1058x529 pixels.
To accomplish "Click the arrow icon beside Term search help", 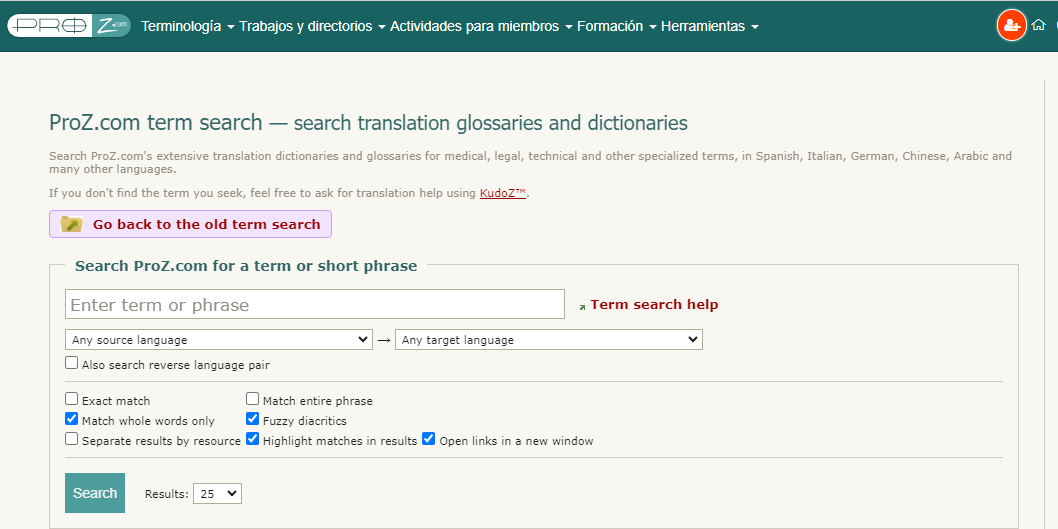I will pos(582,306).
